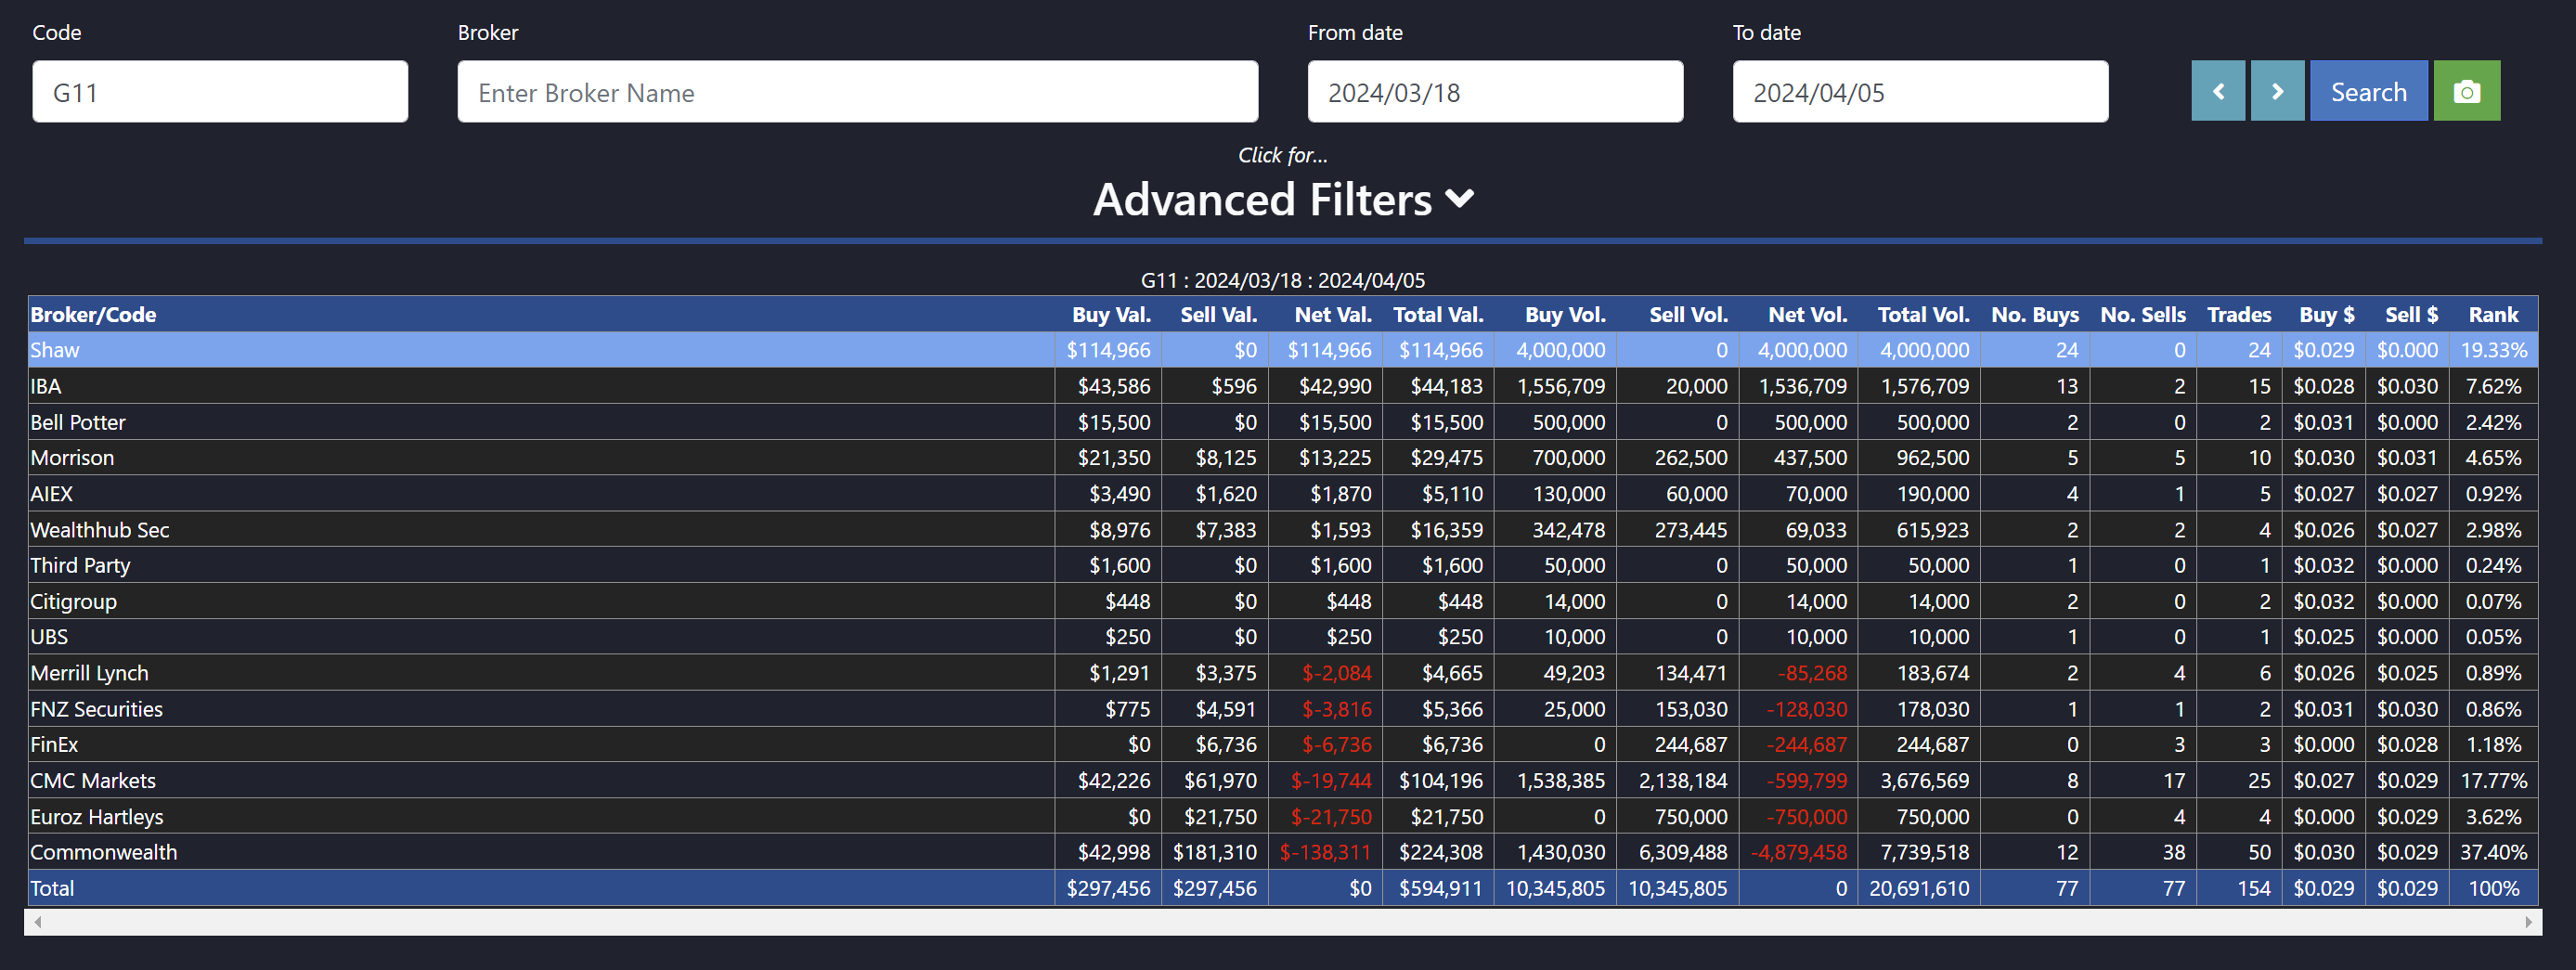The image size is (2576, 970).
Task: Expand the Advanced Filters section
Action: tap(1283, 199)
